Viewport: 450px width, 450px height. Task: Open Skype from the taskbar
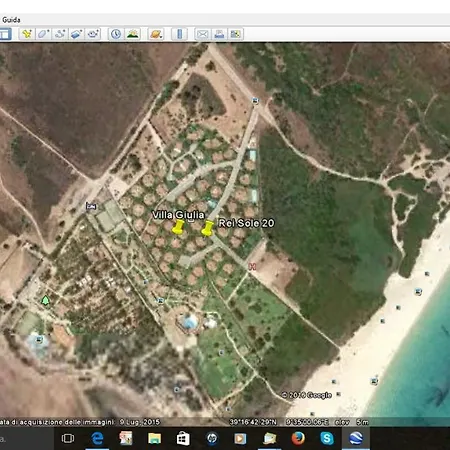click(x=327, y=438)
